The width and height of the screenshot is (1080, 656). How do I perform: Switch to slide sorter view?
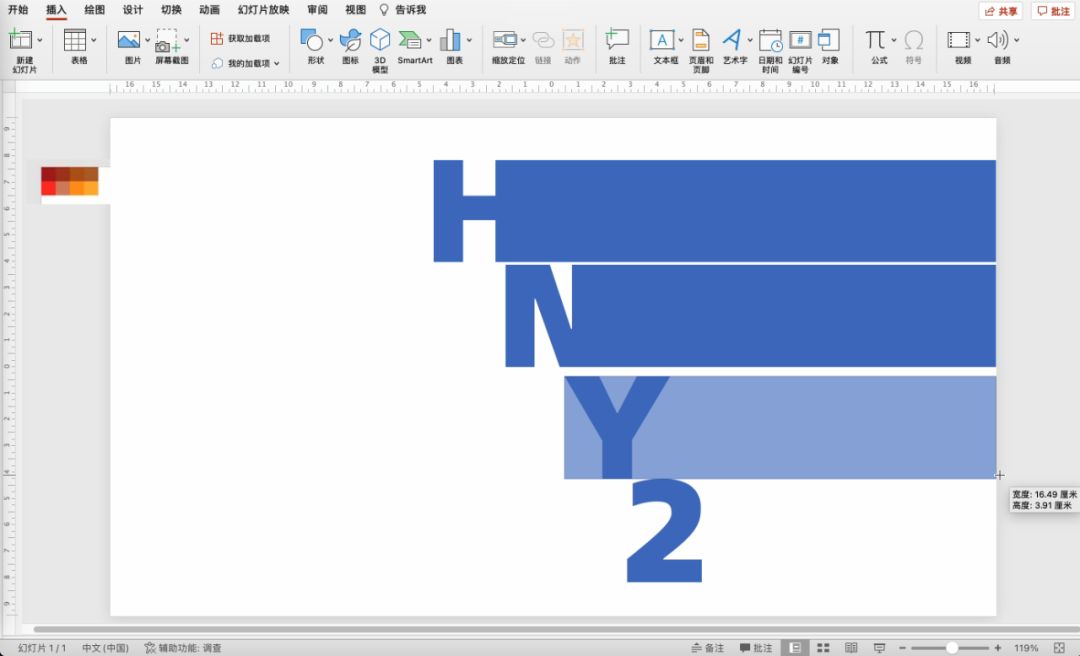click(x=823, y=648)
